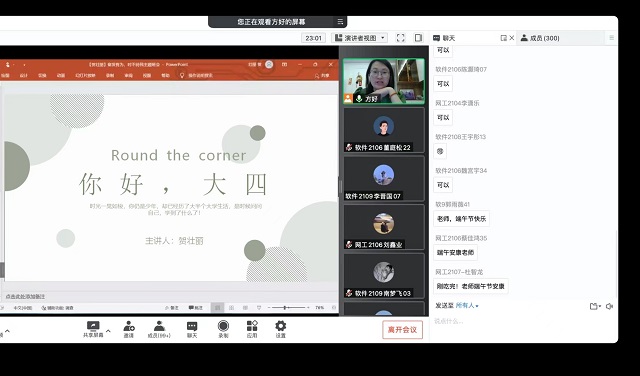Image resolution: width=640 pixels, height=376 pixels.
Task: Select 软件 2109 李晋国 07 participant tile
Action: (384, 178)
